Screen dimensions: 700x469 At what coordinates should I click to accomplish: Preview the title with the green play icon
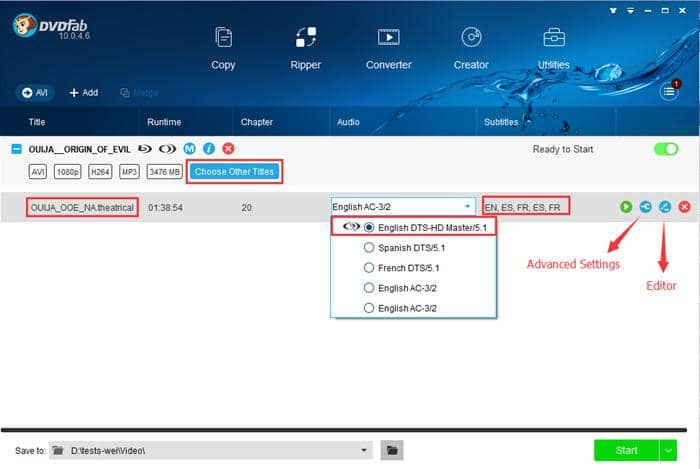pos(626,207)
